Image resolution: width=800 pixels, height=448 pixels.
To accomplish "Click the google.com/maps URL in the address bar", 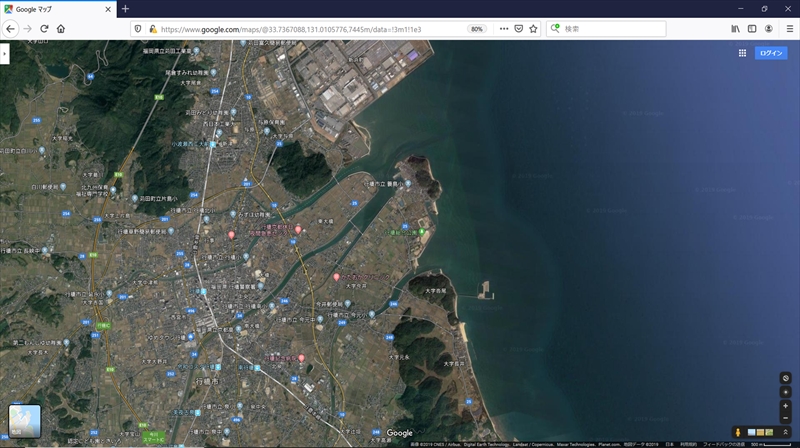I will 291,30.
